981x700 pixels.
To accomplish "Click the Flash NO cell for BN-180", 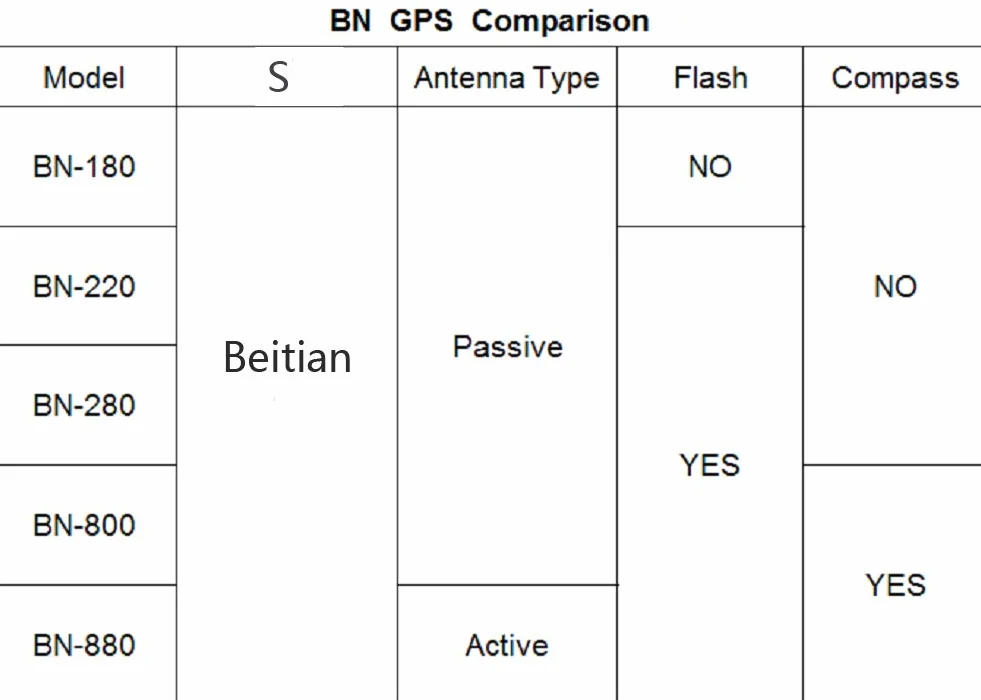I will pyautogui.click(x=710, y=167).
